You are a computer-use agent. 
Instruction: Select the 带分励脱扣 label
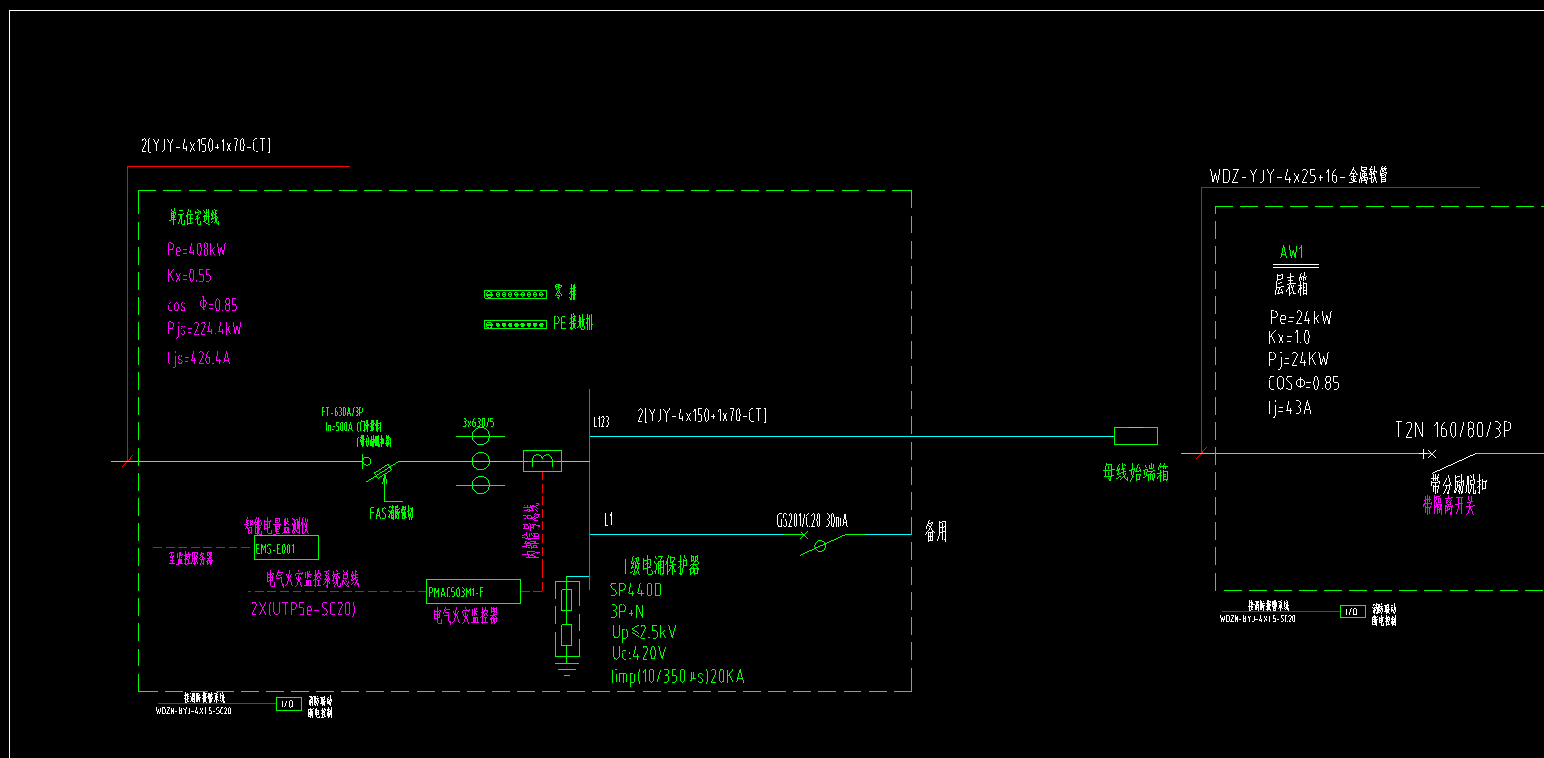pyautogui.click(x=1459, y=484)
